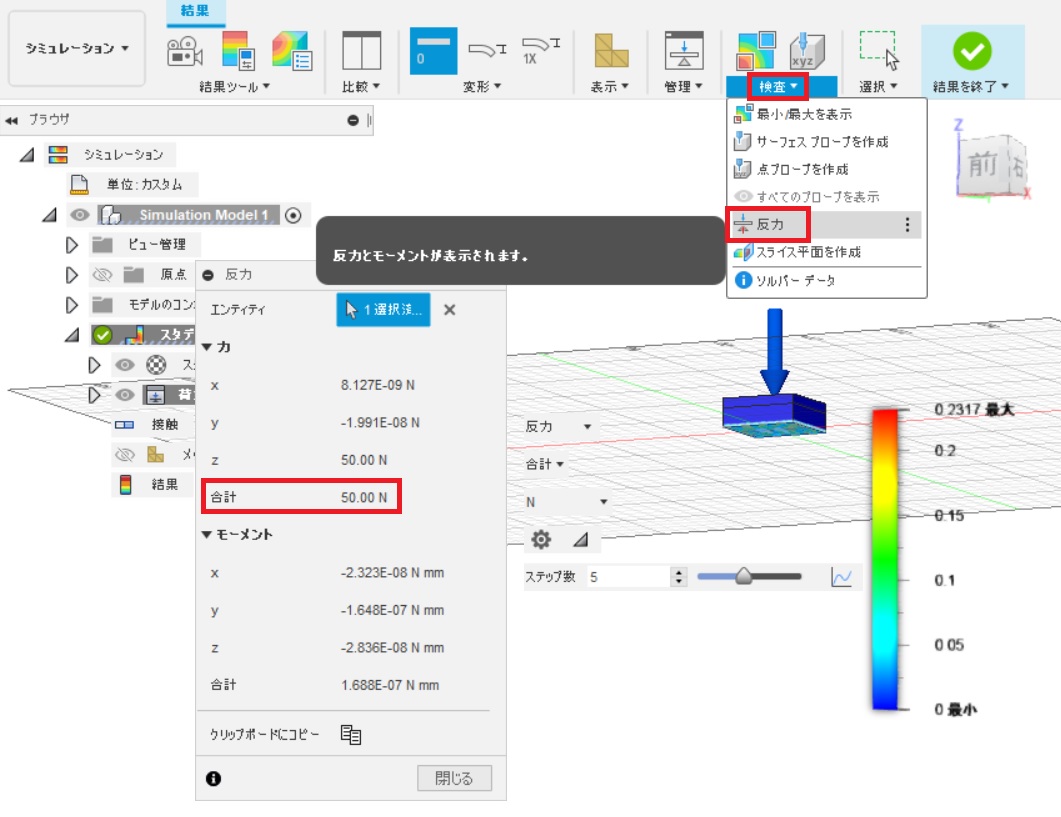Click the copy to clipboard icon
The height and width of the screenshot is (817, 1061).
pyautogui.click(x=351, y=734)
